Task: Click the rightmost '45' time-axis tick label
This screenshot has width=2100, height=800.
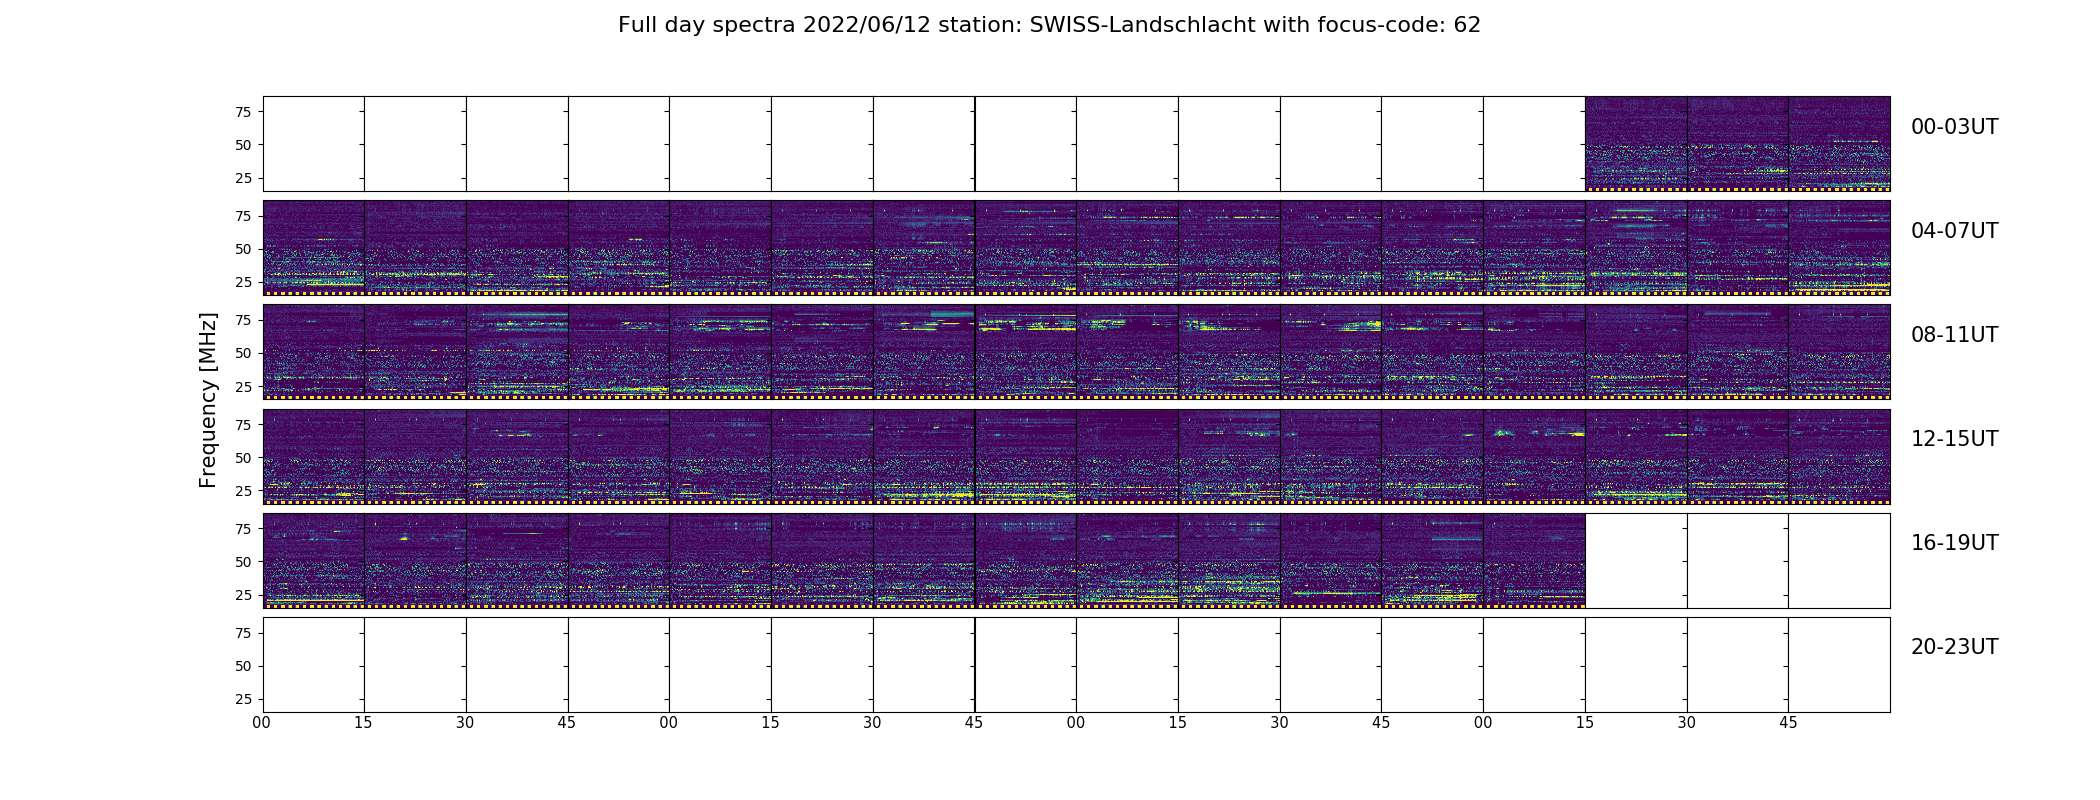Action: pyautogui.click(x=1788, y=723)
